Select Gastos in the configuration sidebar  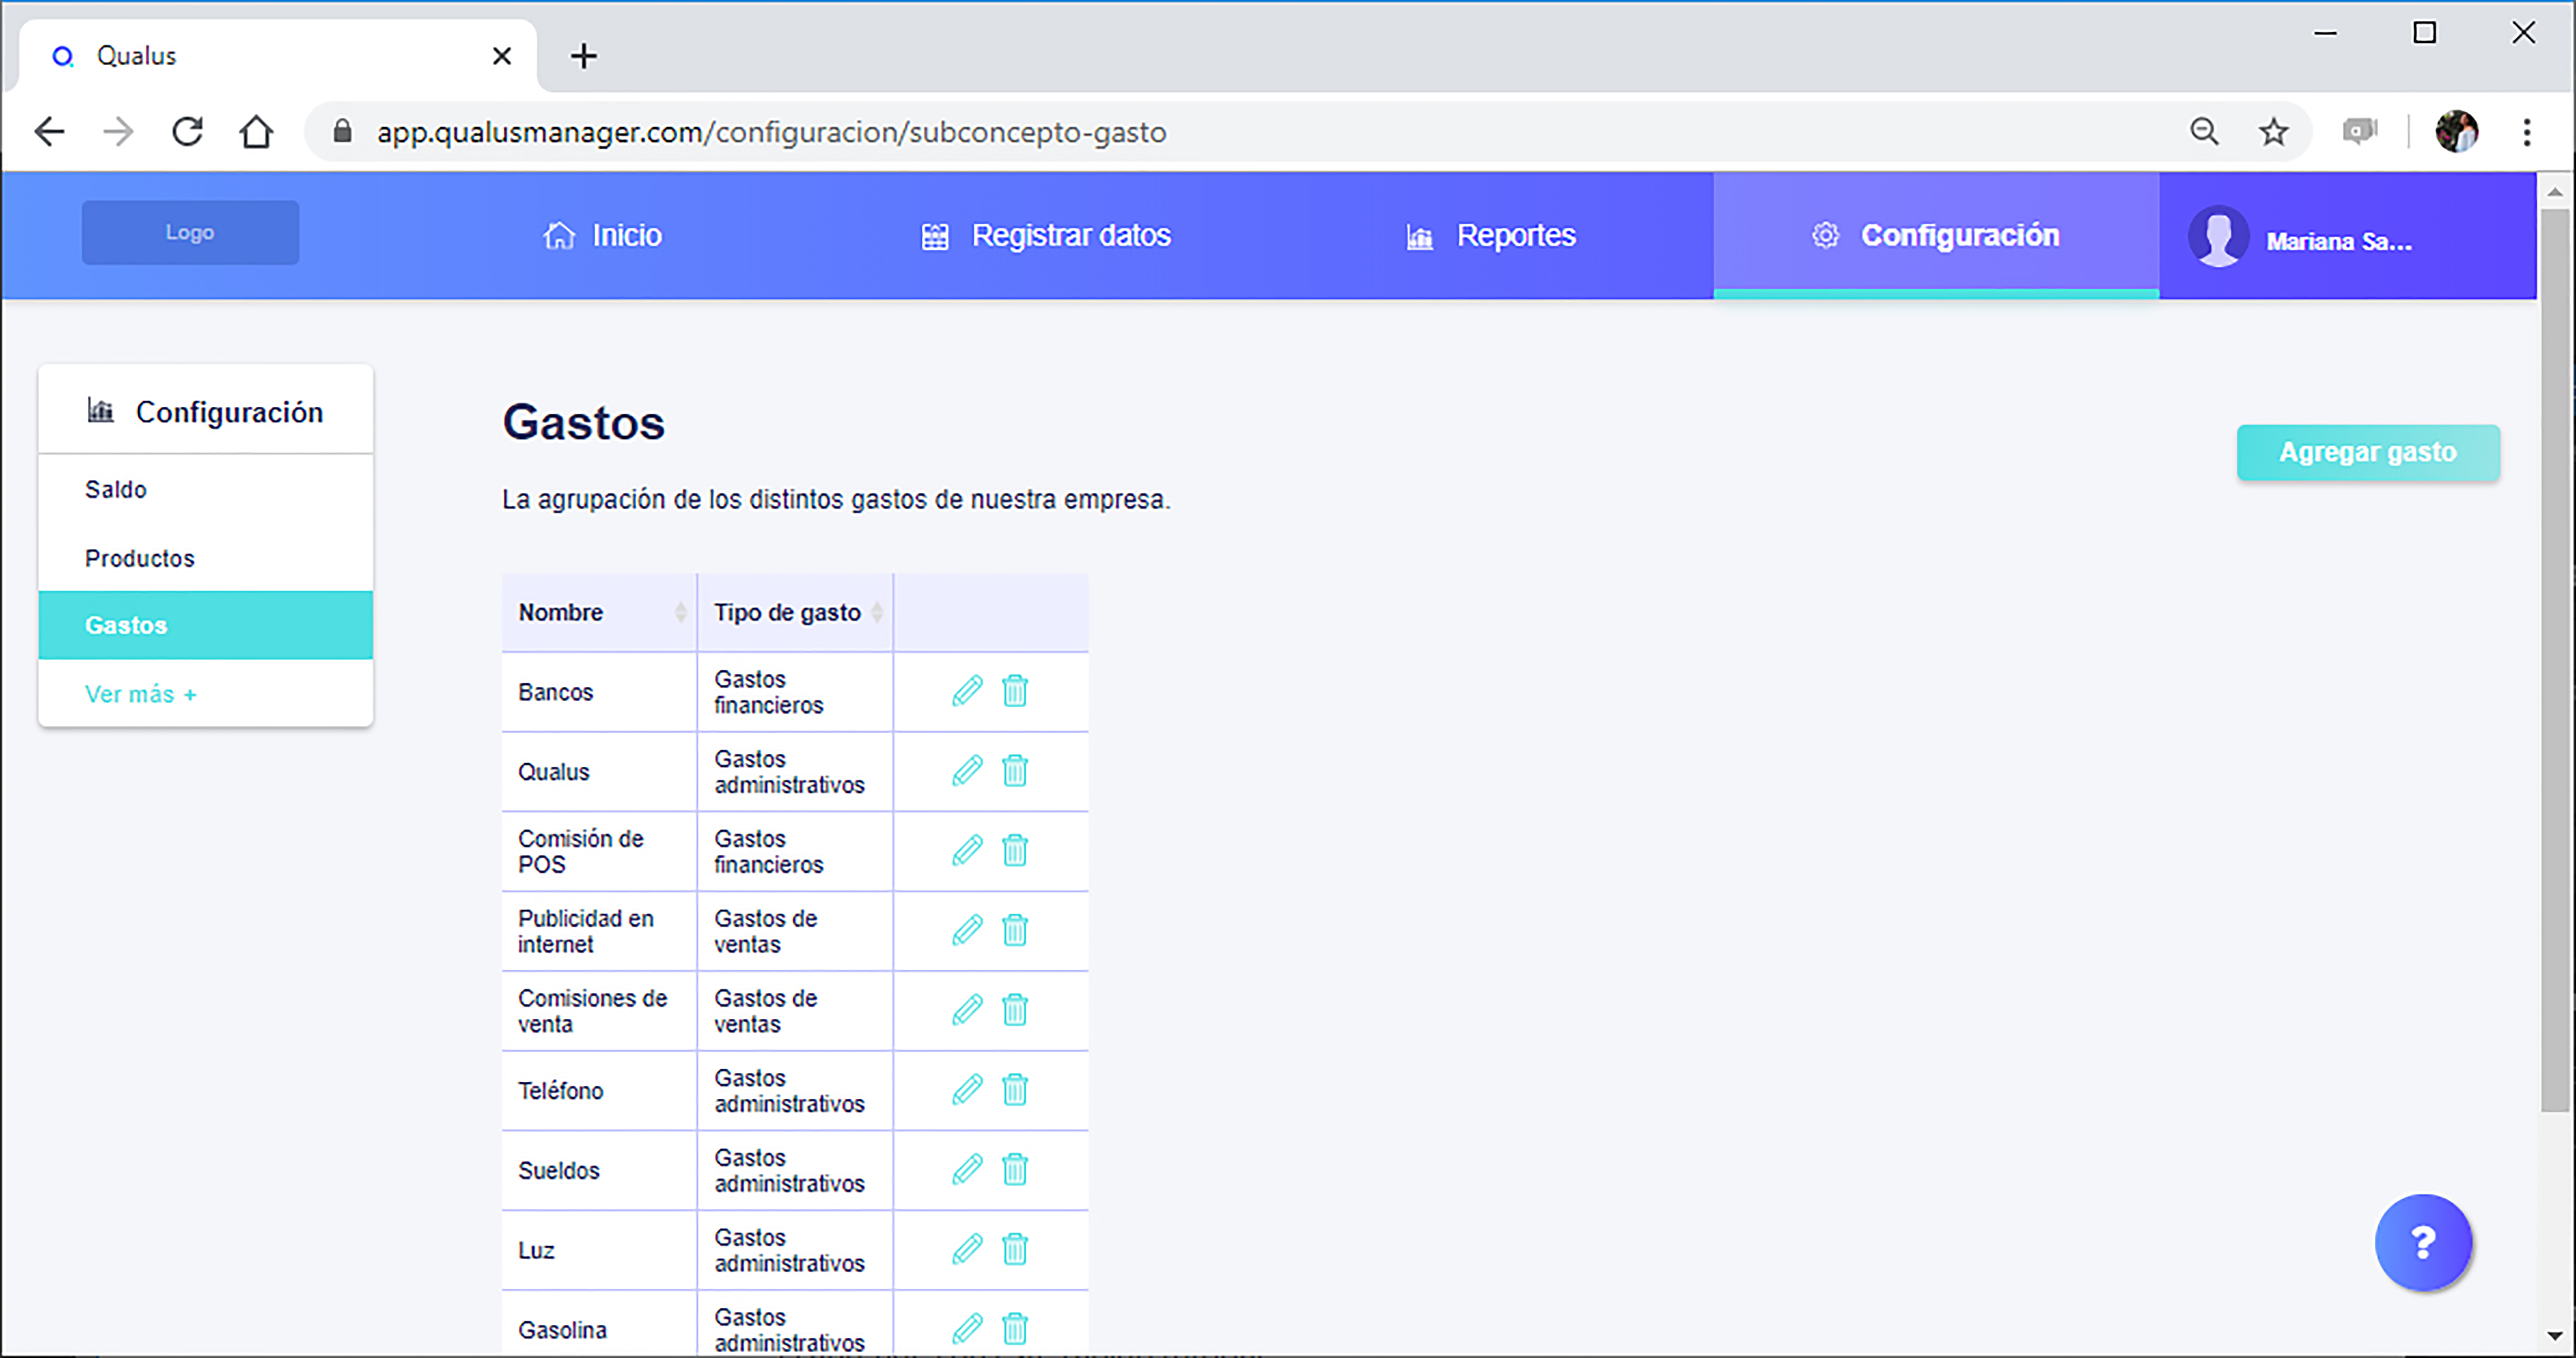[x=206, y=625]
